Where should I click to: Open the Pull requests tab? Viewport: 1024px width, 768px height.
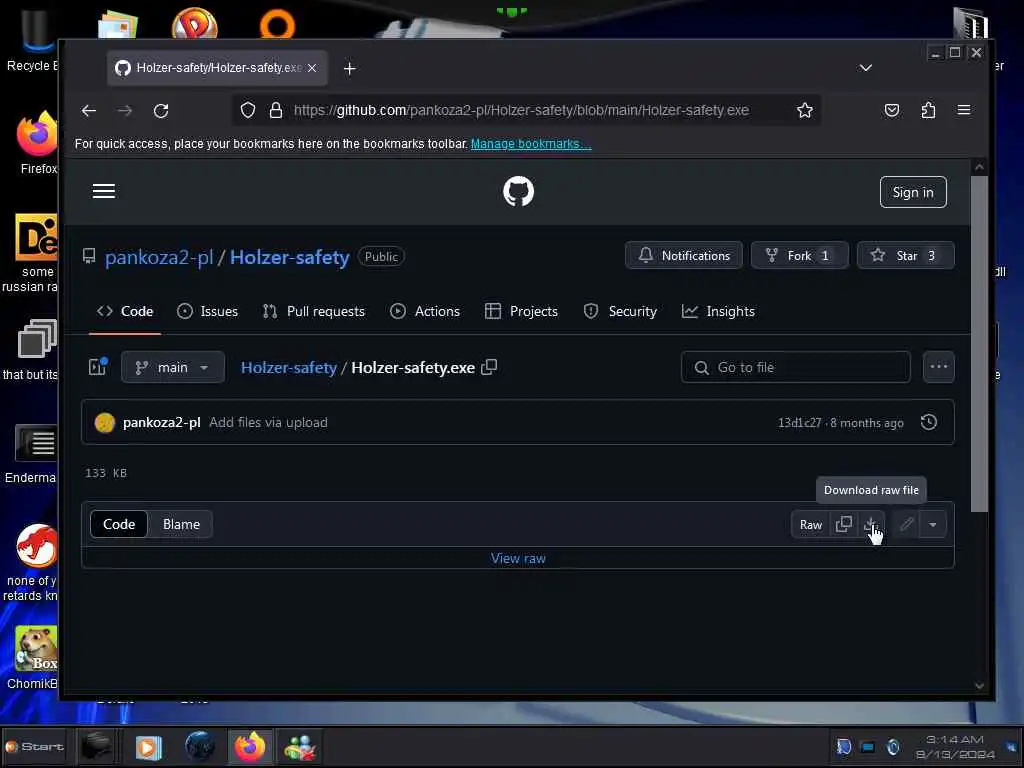[x=313, y=312]
